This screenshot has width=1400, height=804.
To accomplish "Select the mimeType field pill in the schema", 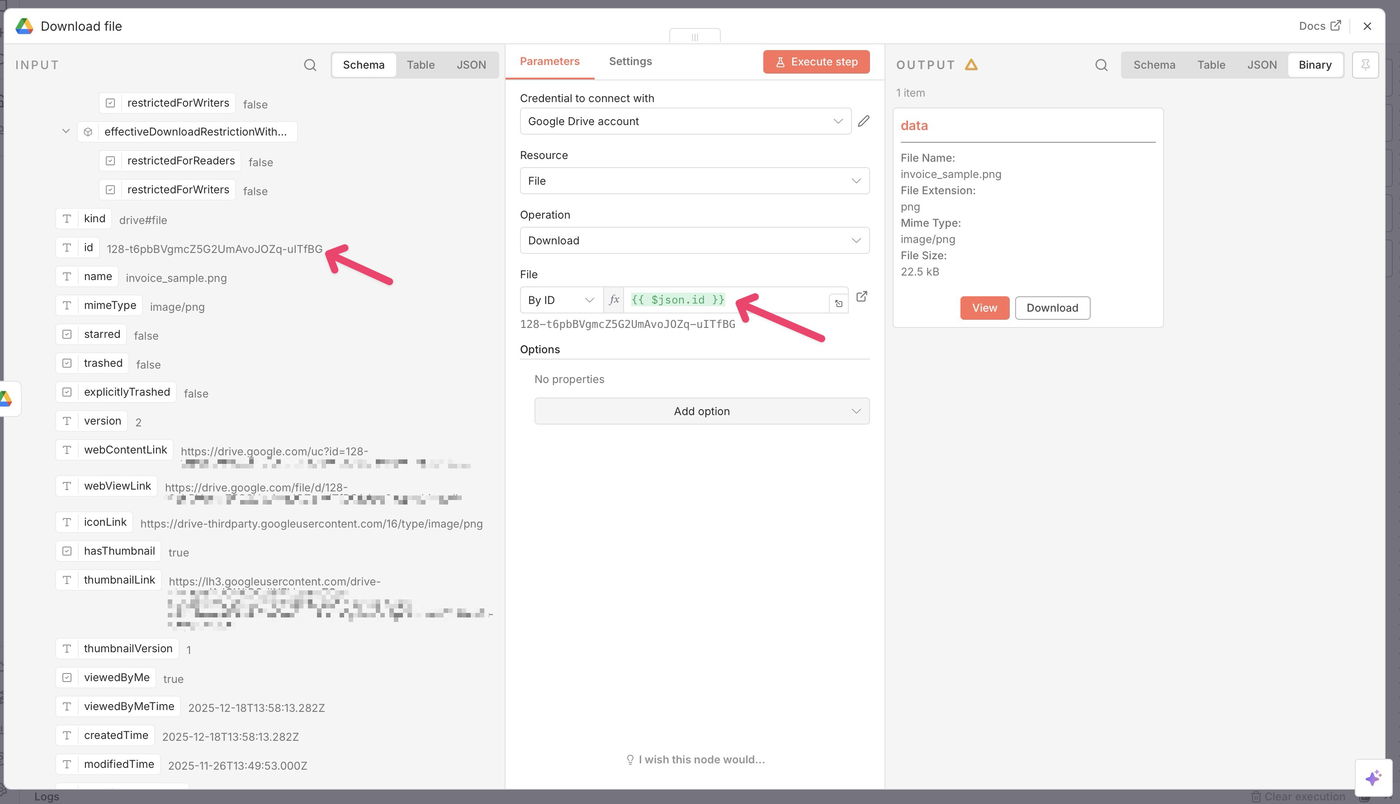I will [x=99, y=306].
